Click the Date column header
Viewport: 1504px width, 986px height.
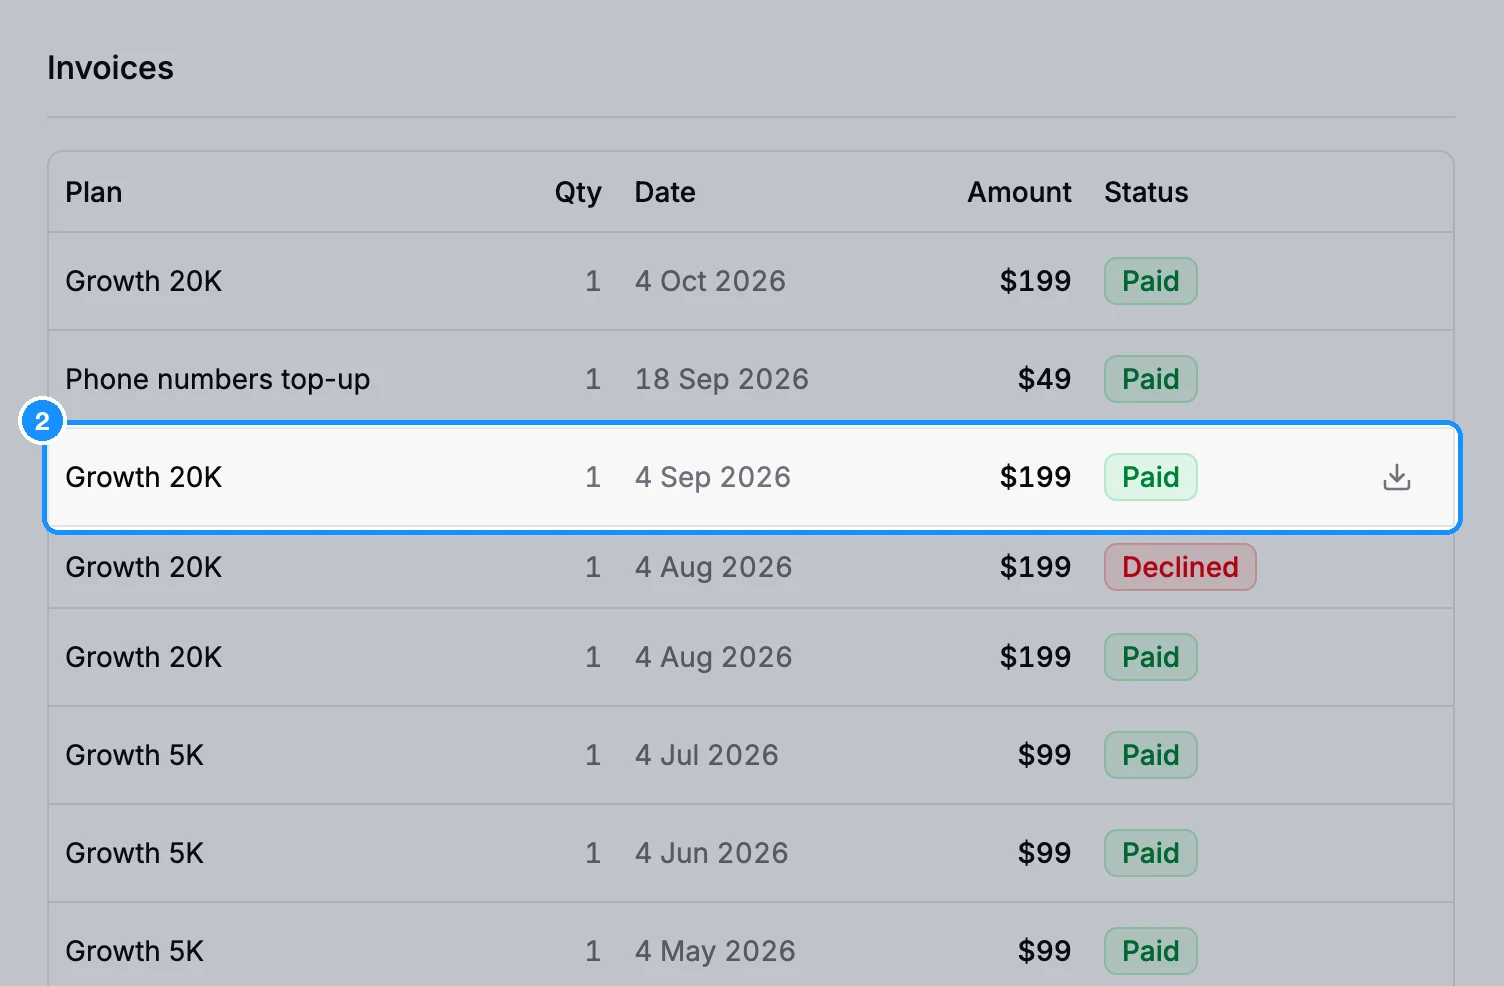pos(665,192)
